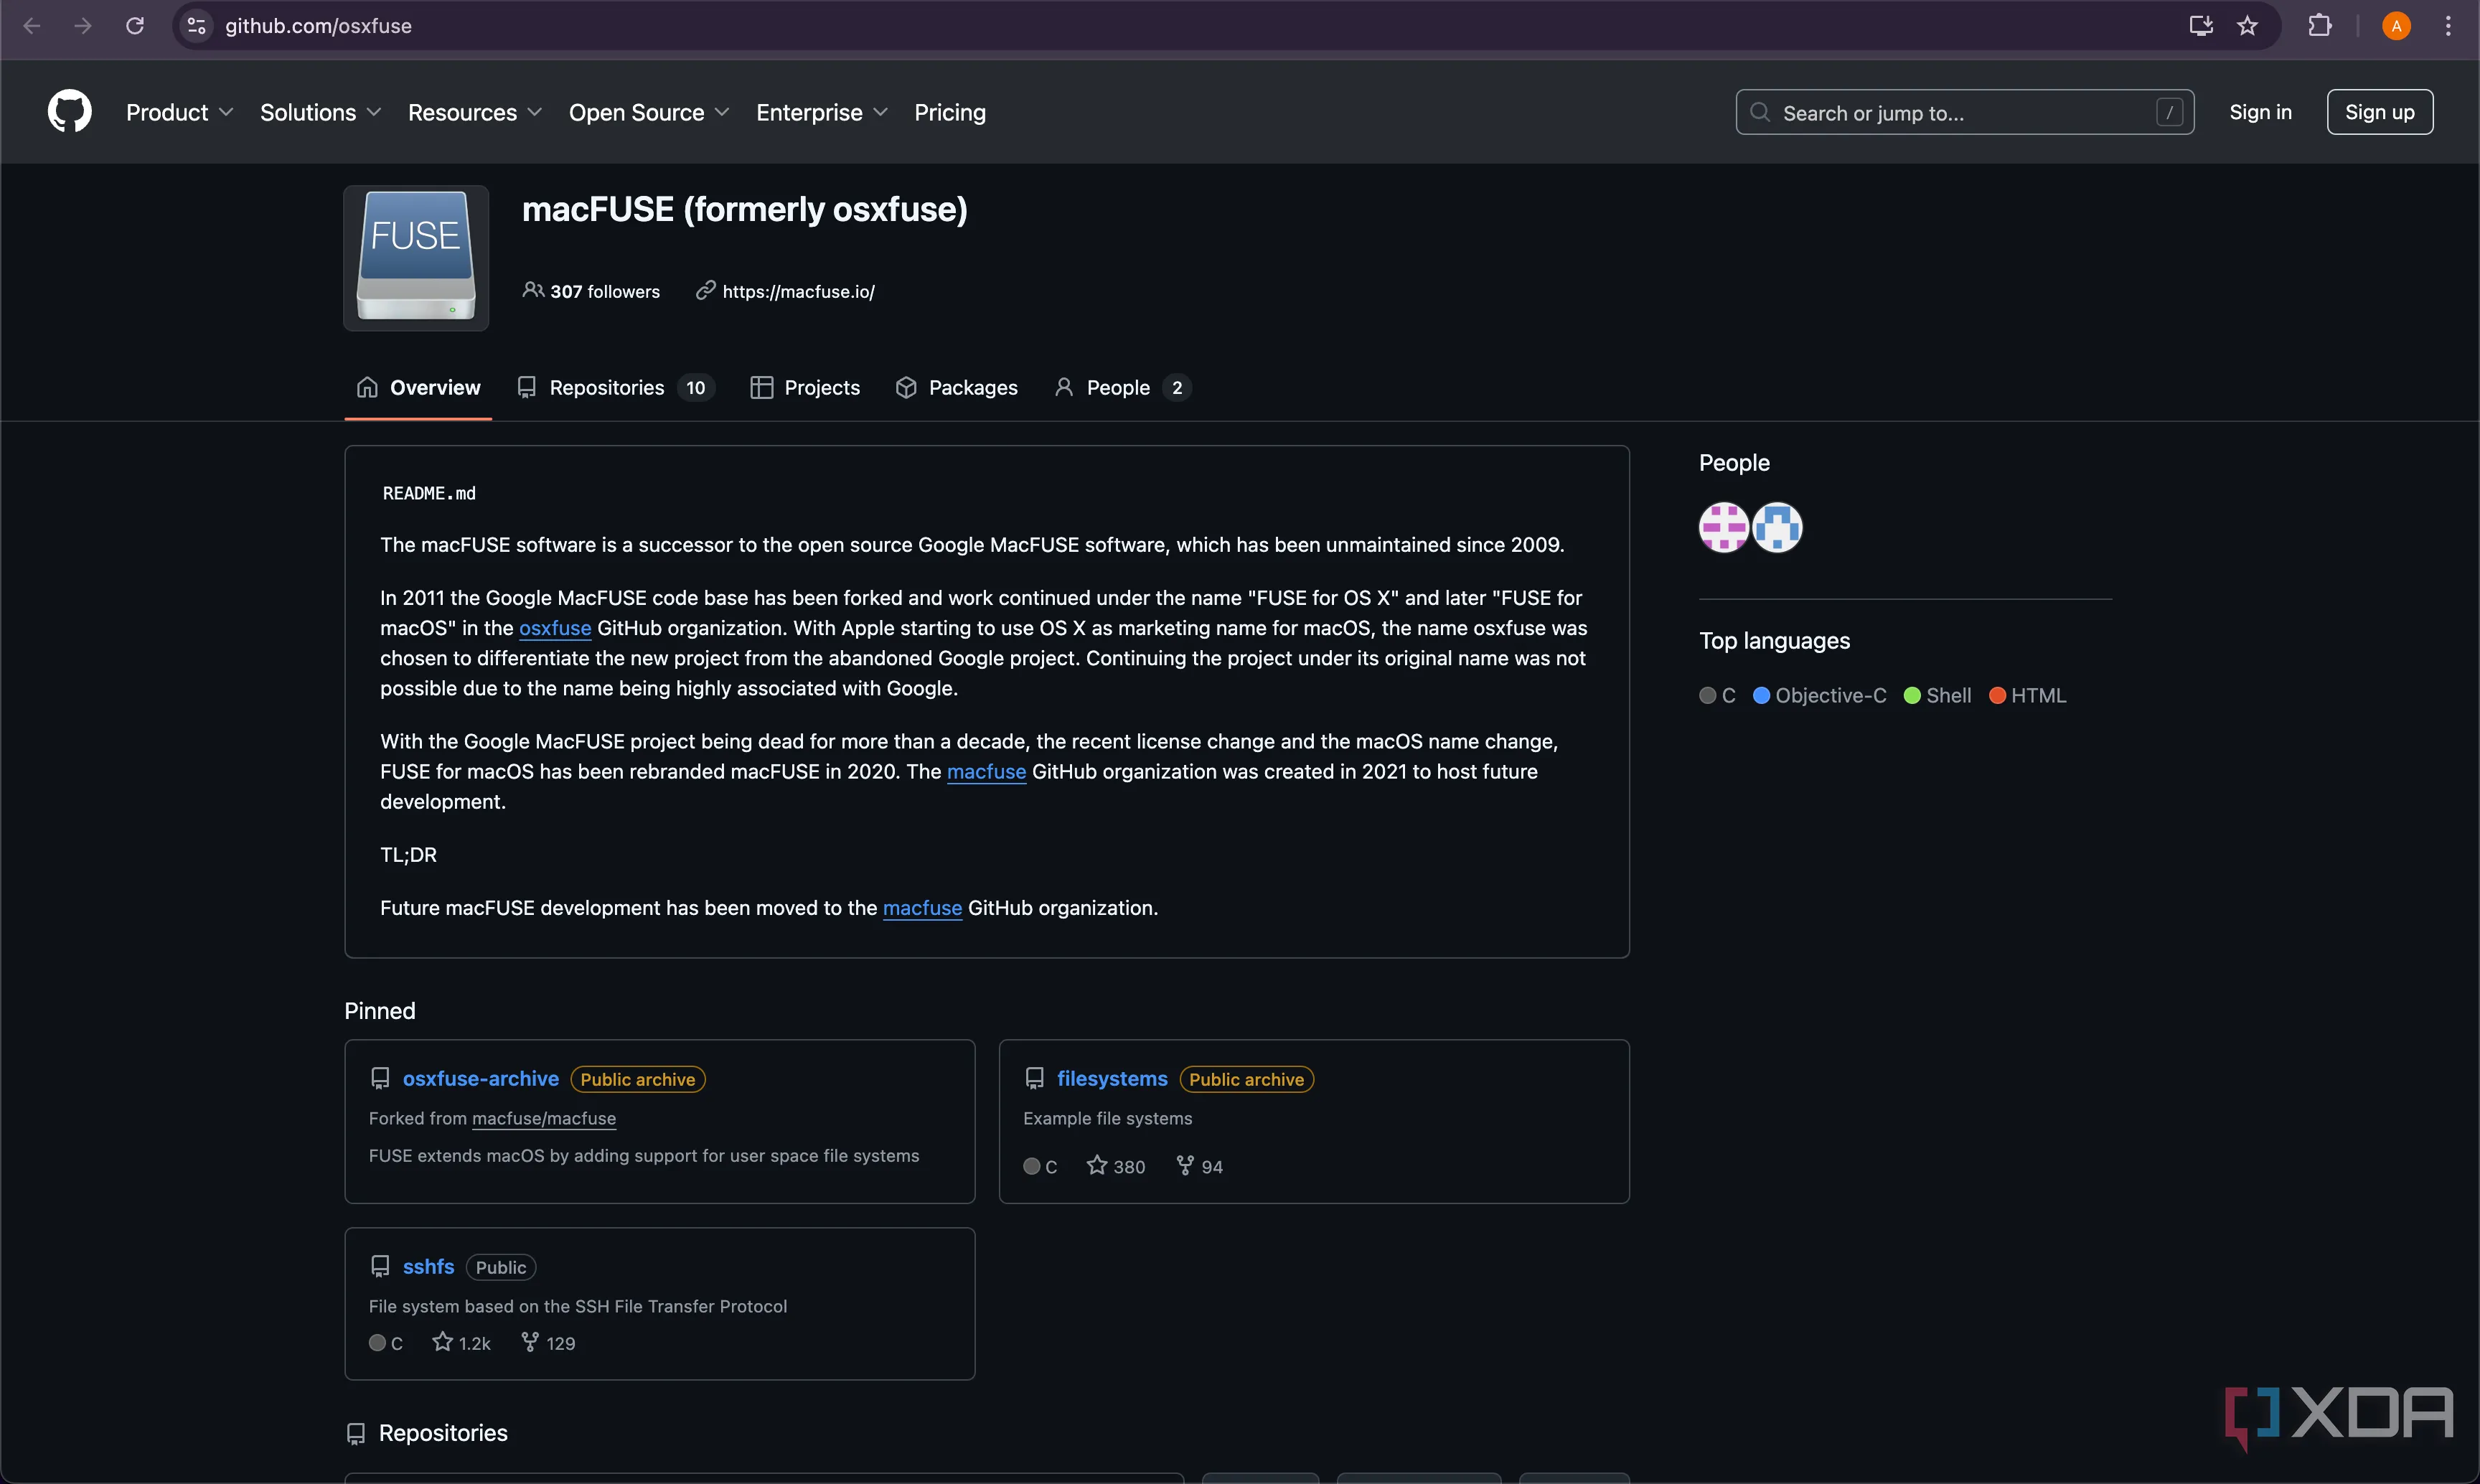Bookmark this page with star icon
Viewport: 2480px width, 1484px height.
[2248, 26]
